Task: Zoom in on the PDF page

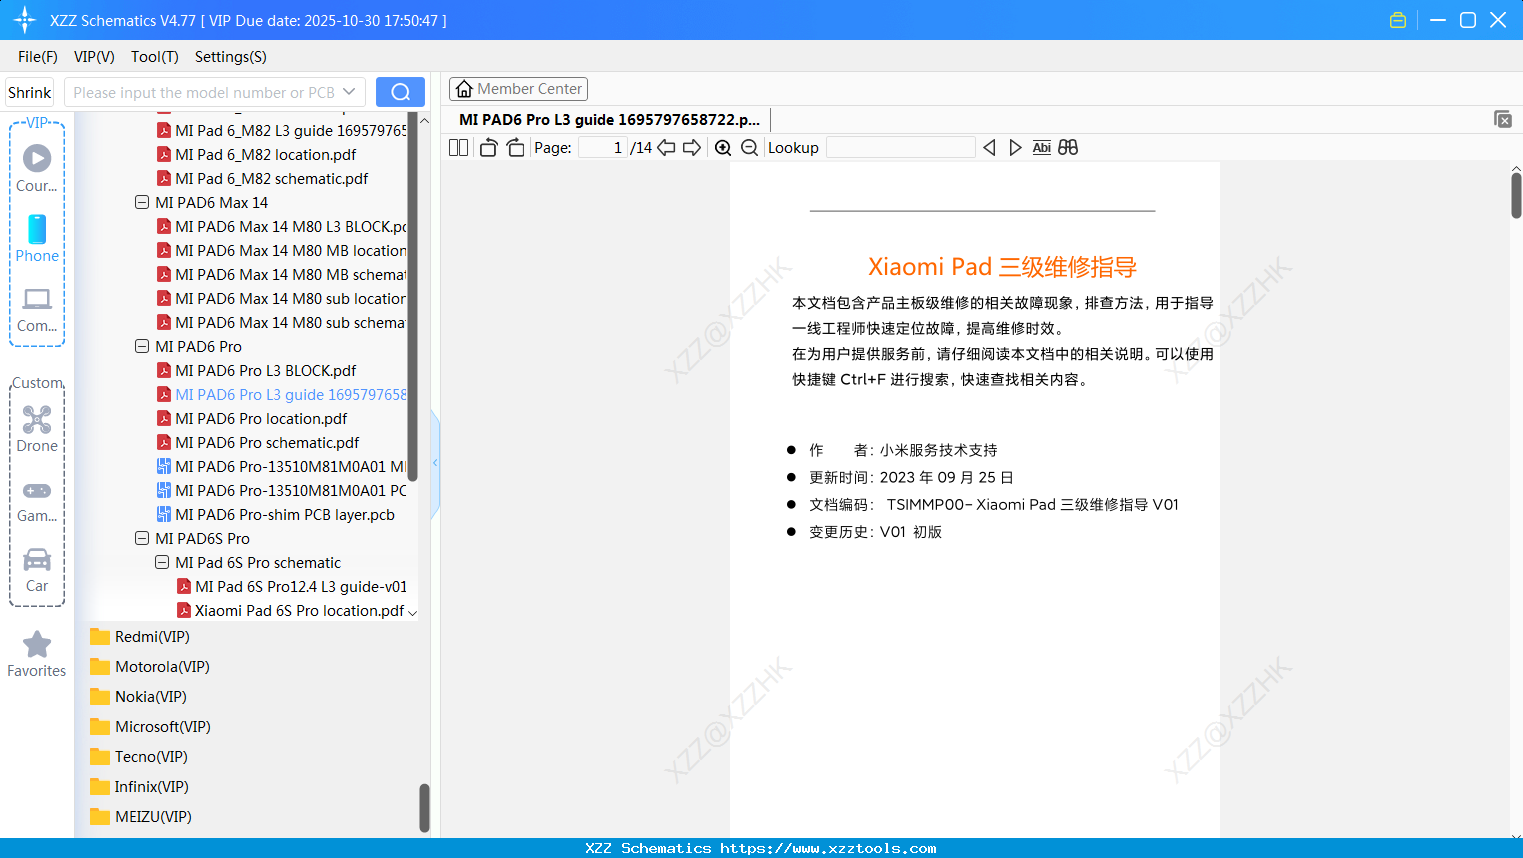Action: 722,147
